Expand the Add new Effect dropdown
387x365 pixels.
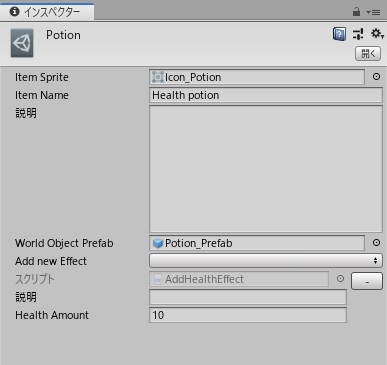pyautogui.click(x=266, y=260)
